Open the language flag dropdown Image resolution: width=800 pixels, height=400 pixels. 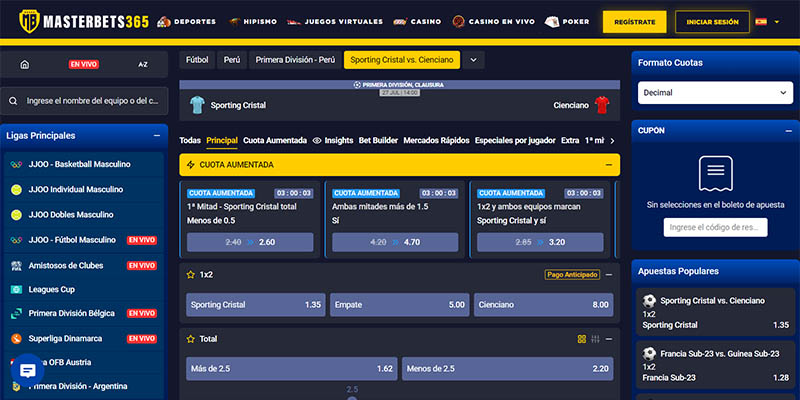[767, 22]
